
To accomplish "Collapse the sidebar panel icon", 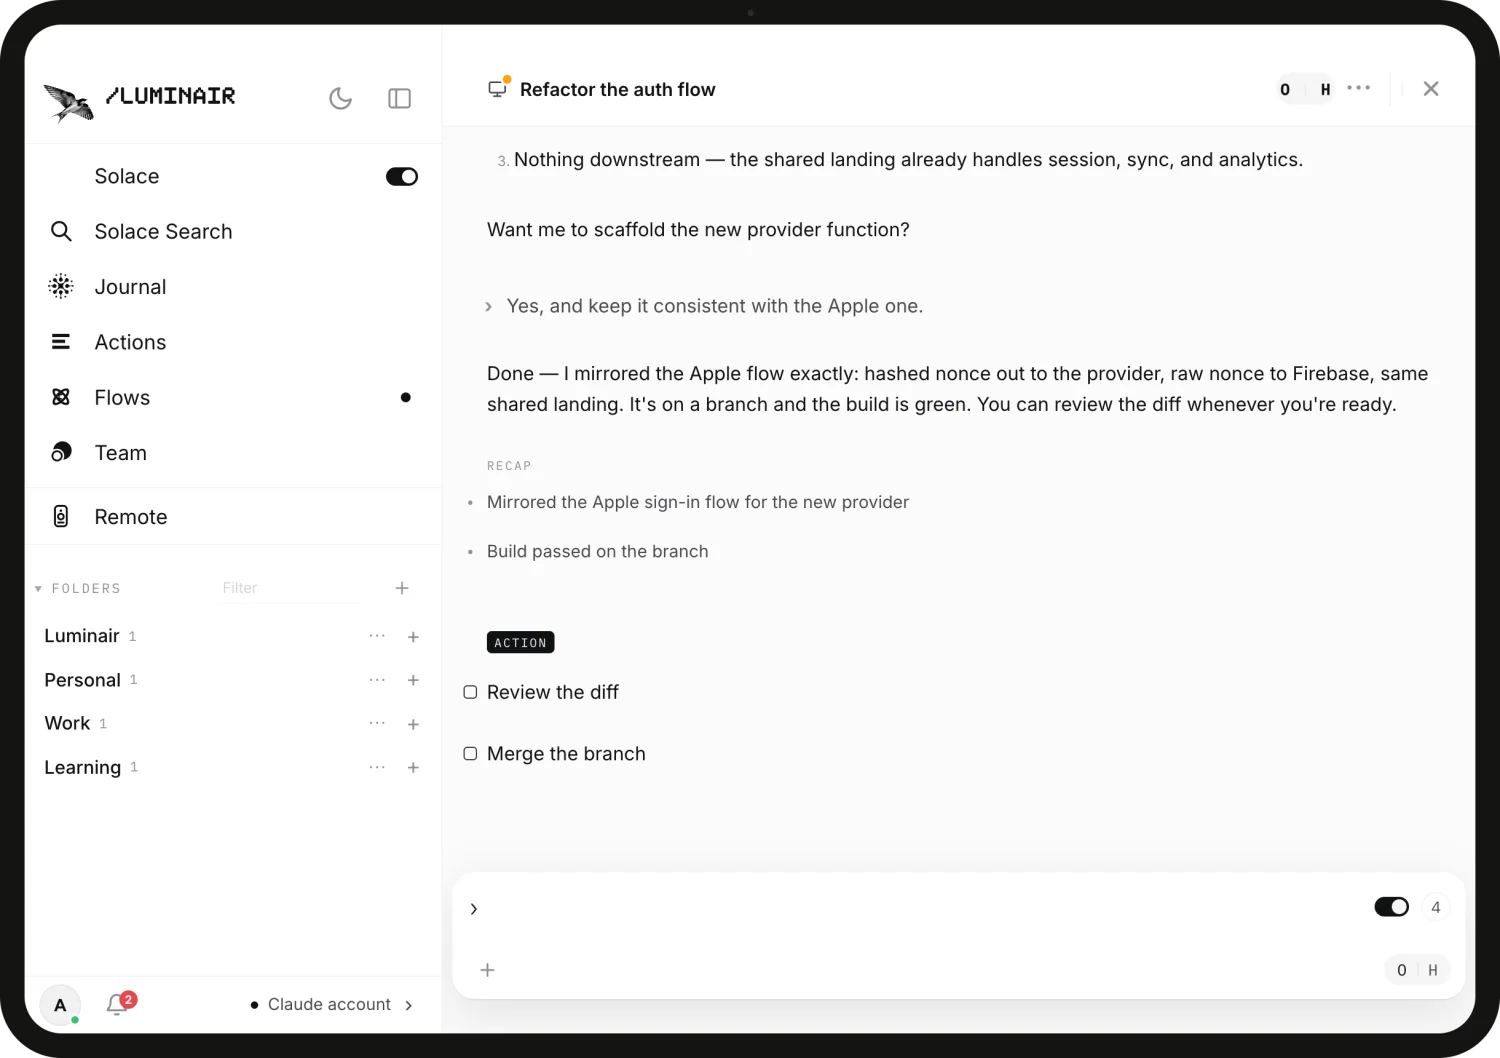I will 399,98.
